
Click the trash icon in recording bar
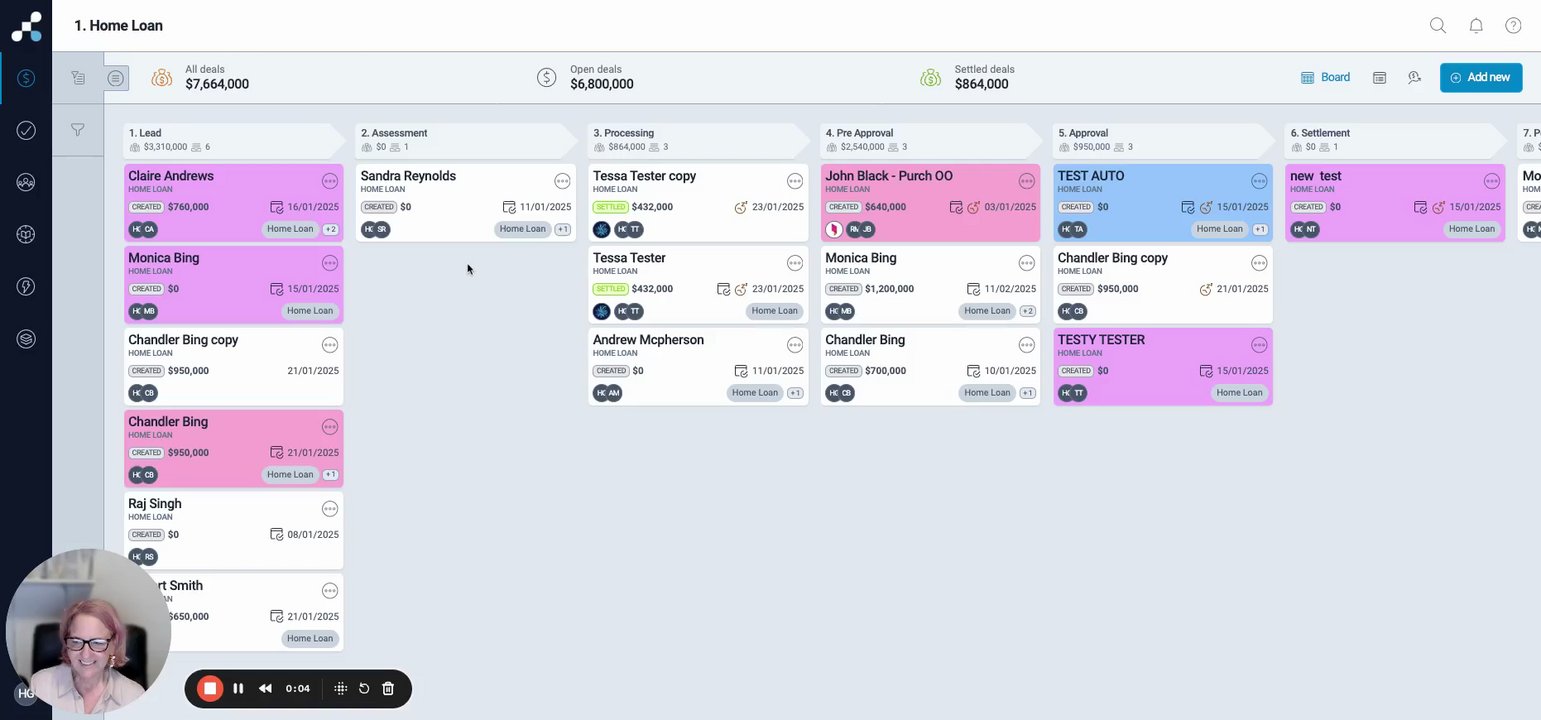[388, 688]
